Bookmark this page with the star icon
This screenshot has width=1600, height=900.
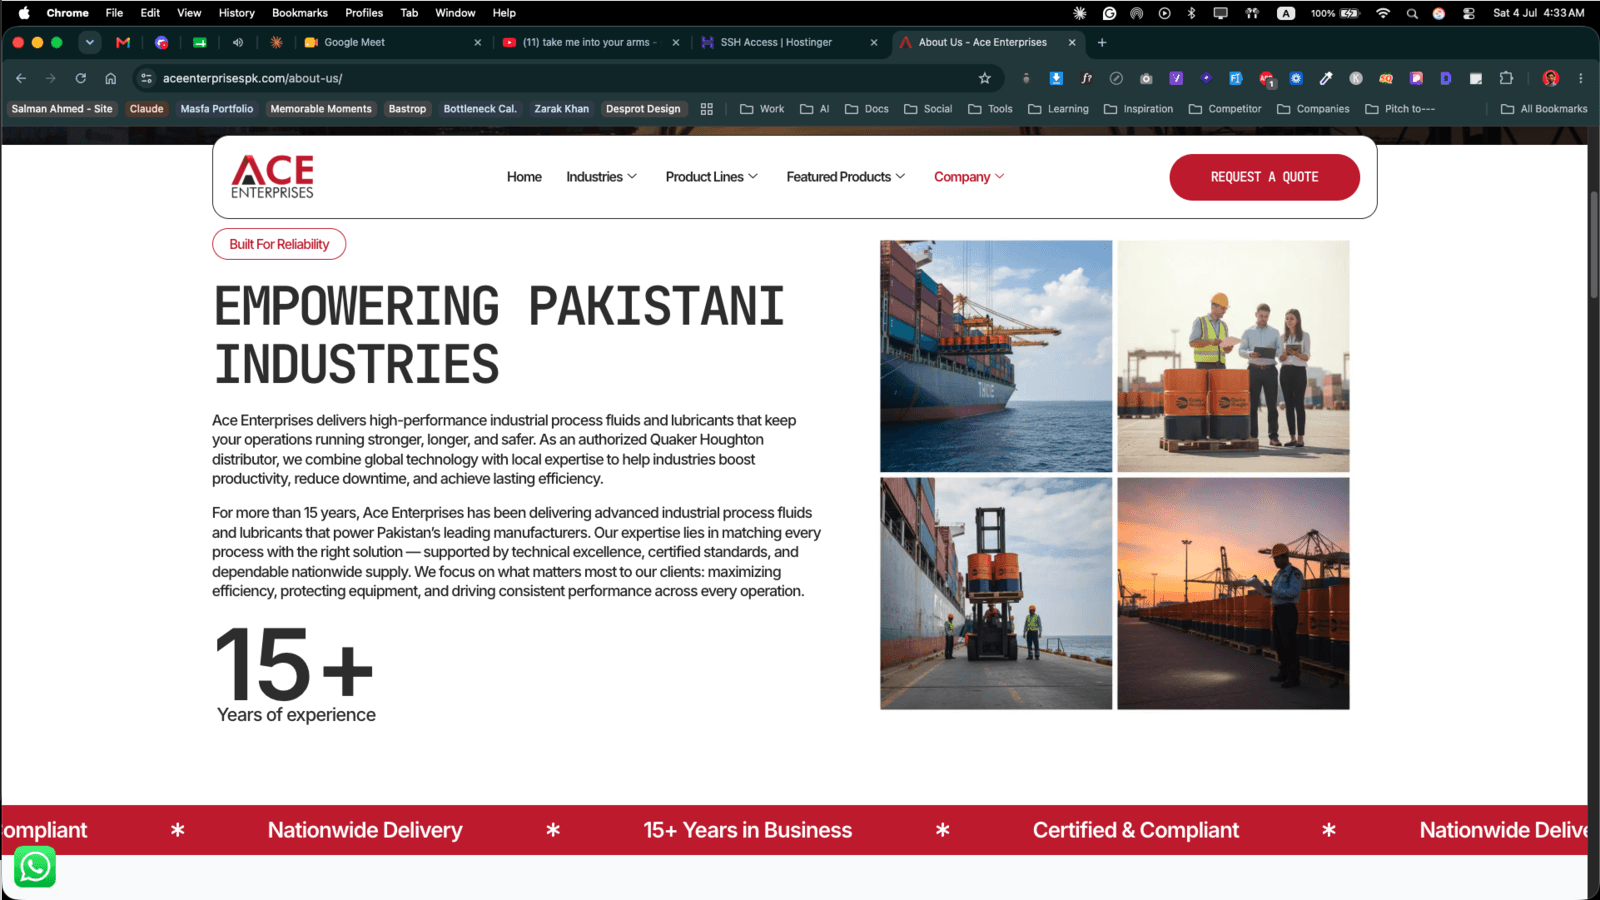coord(985,78)
